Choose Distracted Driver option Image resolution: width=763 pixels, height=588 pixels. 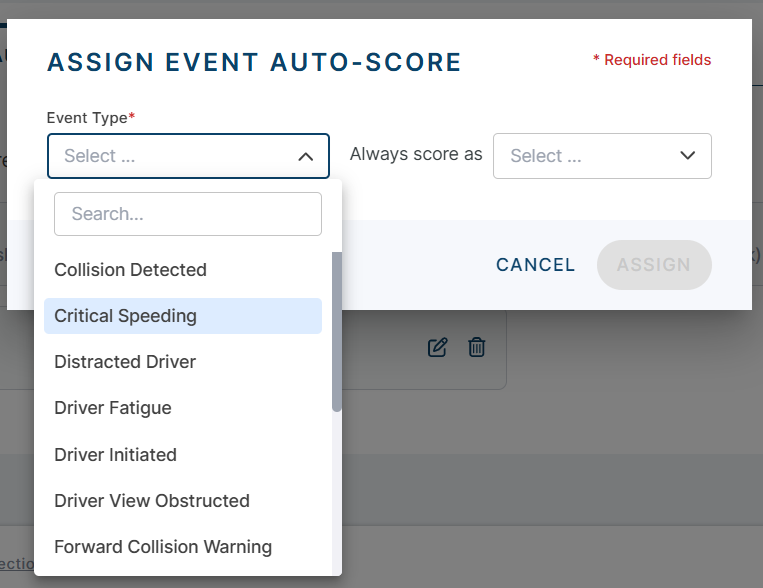coord(183,362)
